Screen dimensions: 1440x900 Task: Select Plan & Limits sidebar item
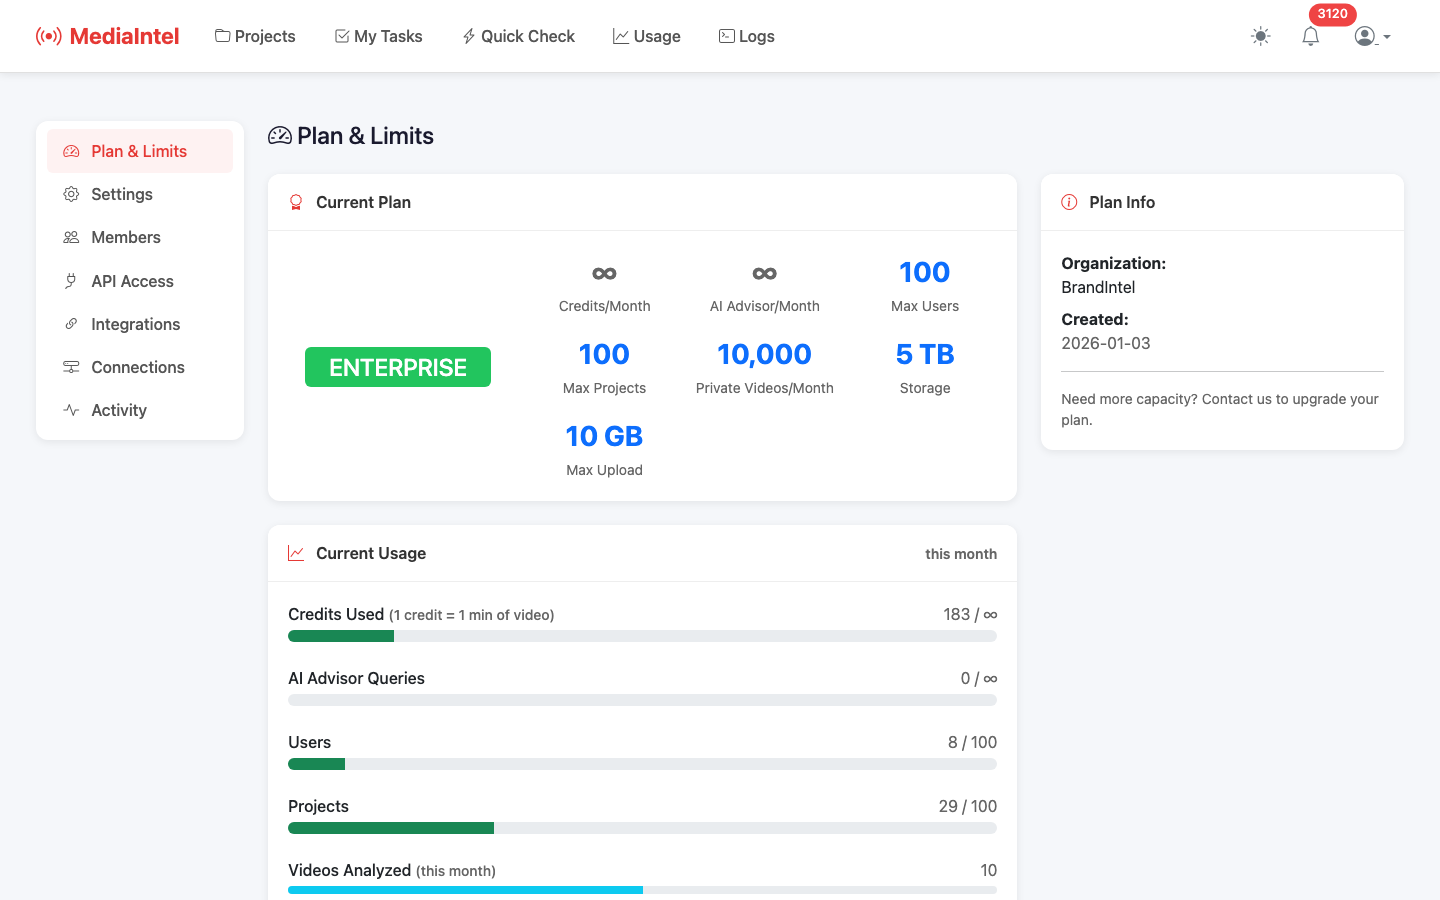(x=139, y=151)
